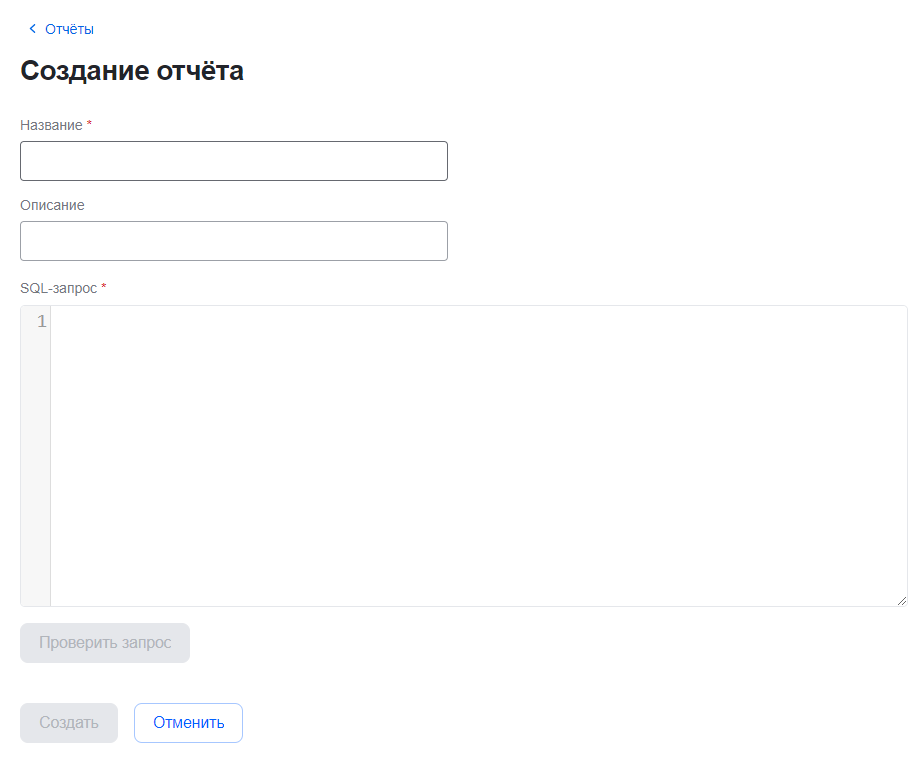The height and width of the screenshot is (757, 924).
Task: Click the required asterisk next to Название
Action: (x=90, y=124)
